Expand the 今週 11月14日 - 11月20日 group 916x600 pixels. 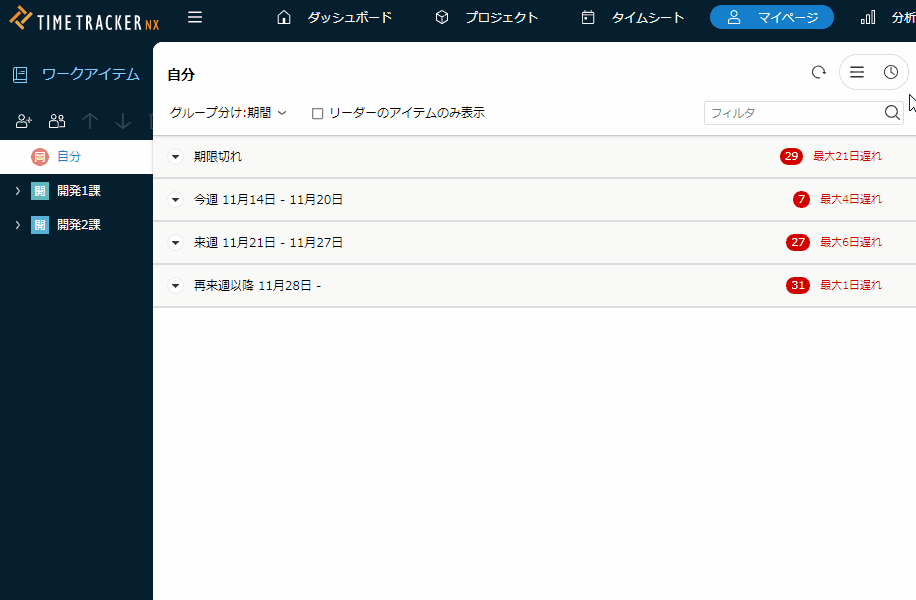(175, 200)
